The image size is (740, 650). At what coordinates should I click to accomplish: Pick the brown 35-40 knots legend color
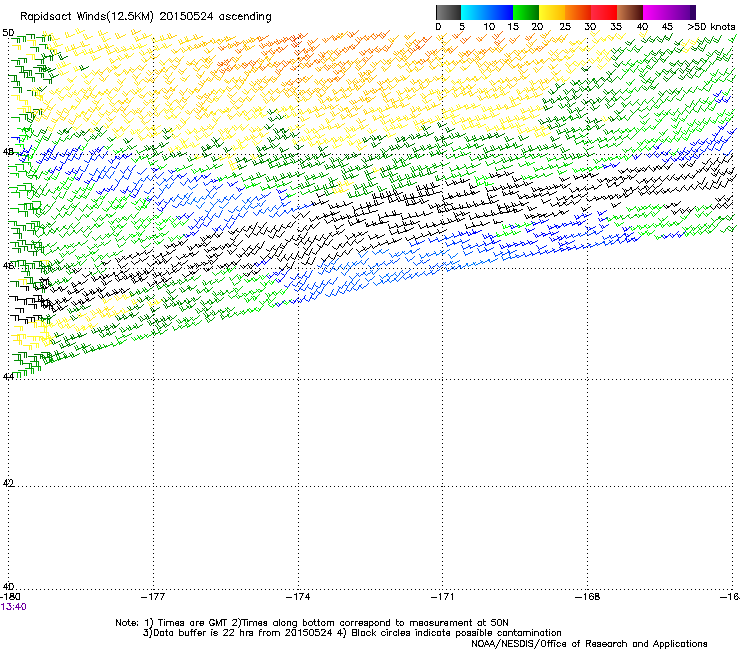click(x=630, y=12)
